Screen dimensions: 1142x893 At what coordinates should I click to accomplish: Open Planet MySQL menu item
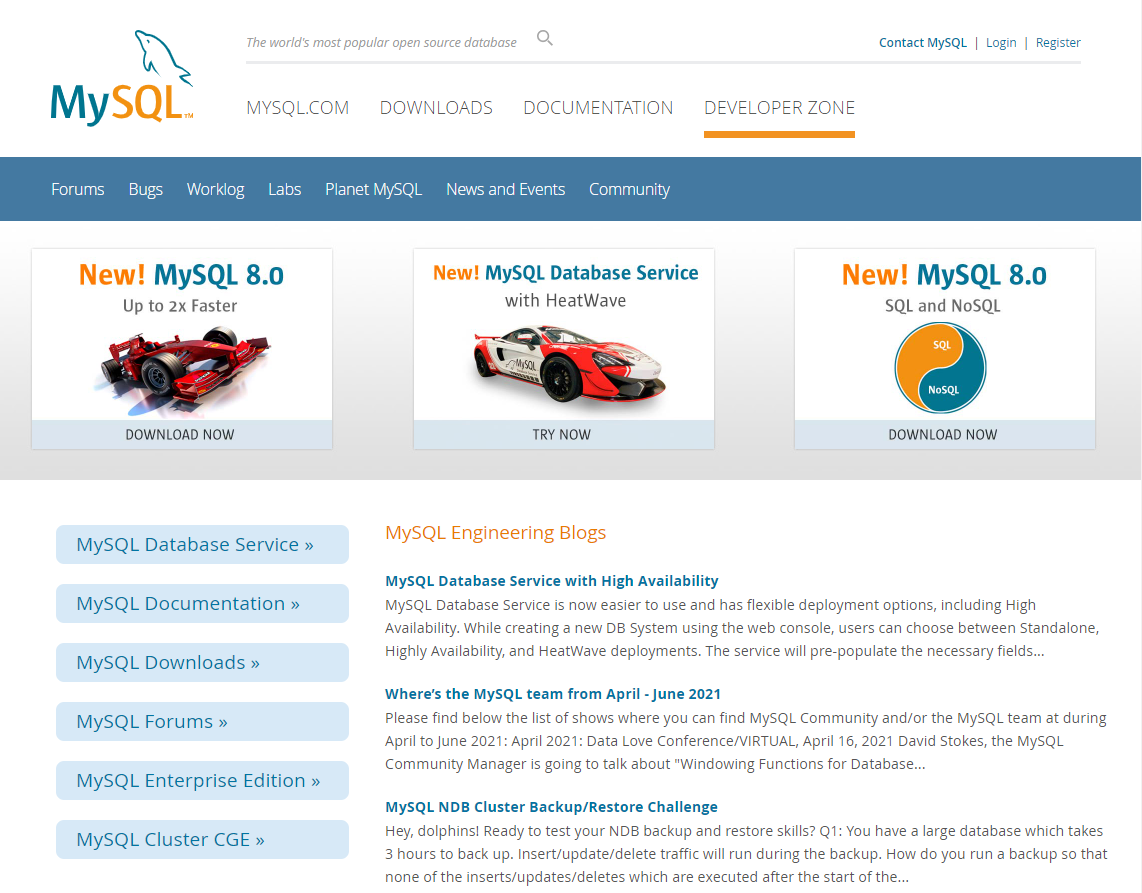click(374, 189)
